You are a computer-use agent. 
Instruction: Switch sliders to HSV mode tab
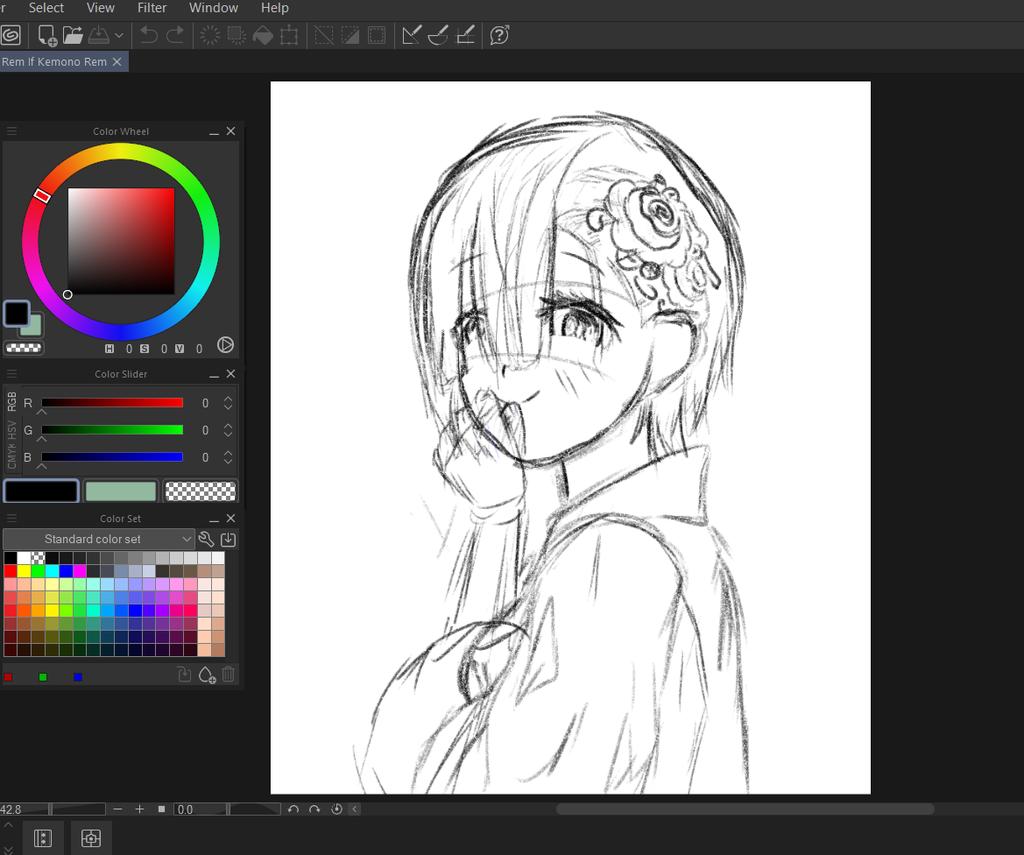click(12, 431)
